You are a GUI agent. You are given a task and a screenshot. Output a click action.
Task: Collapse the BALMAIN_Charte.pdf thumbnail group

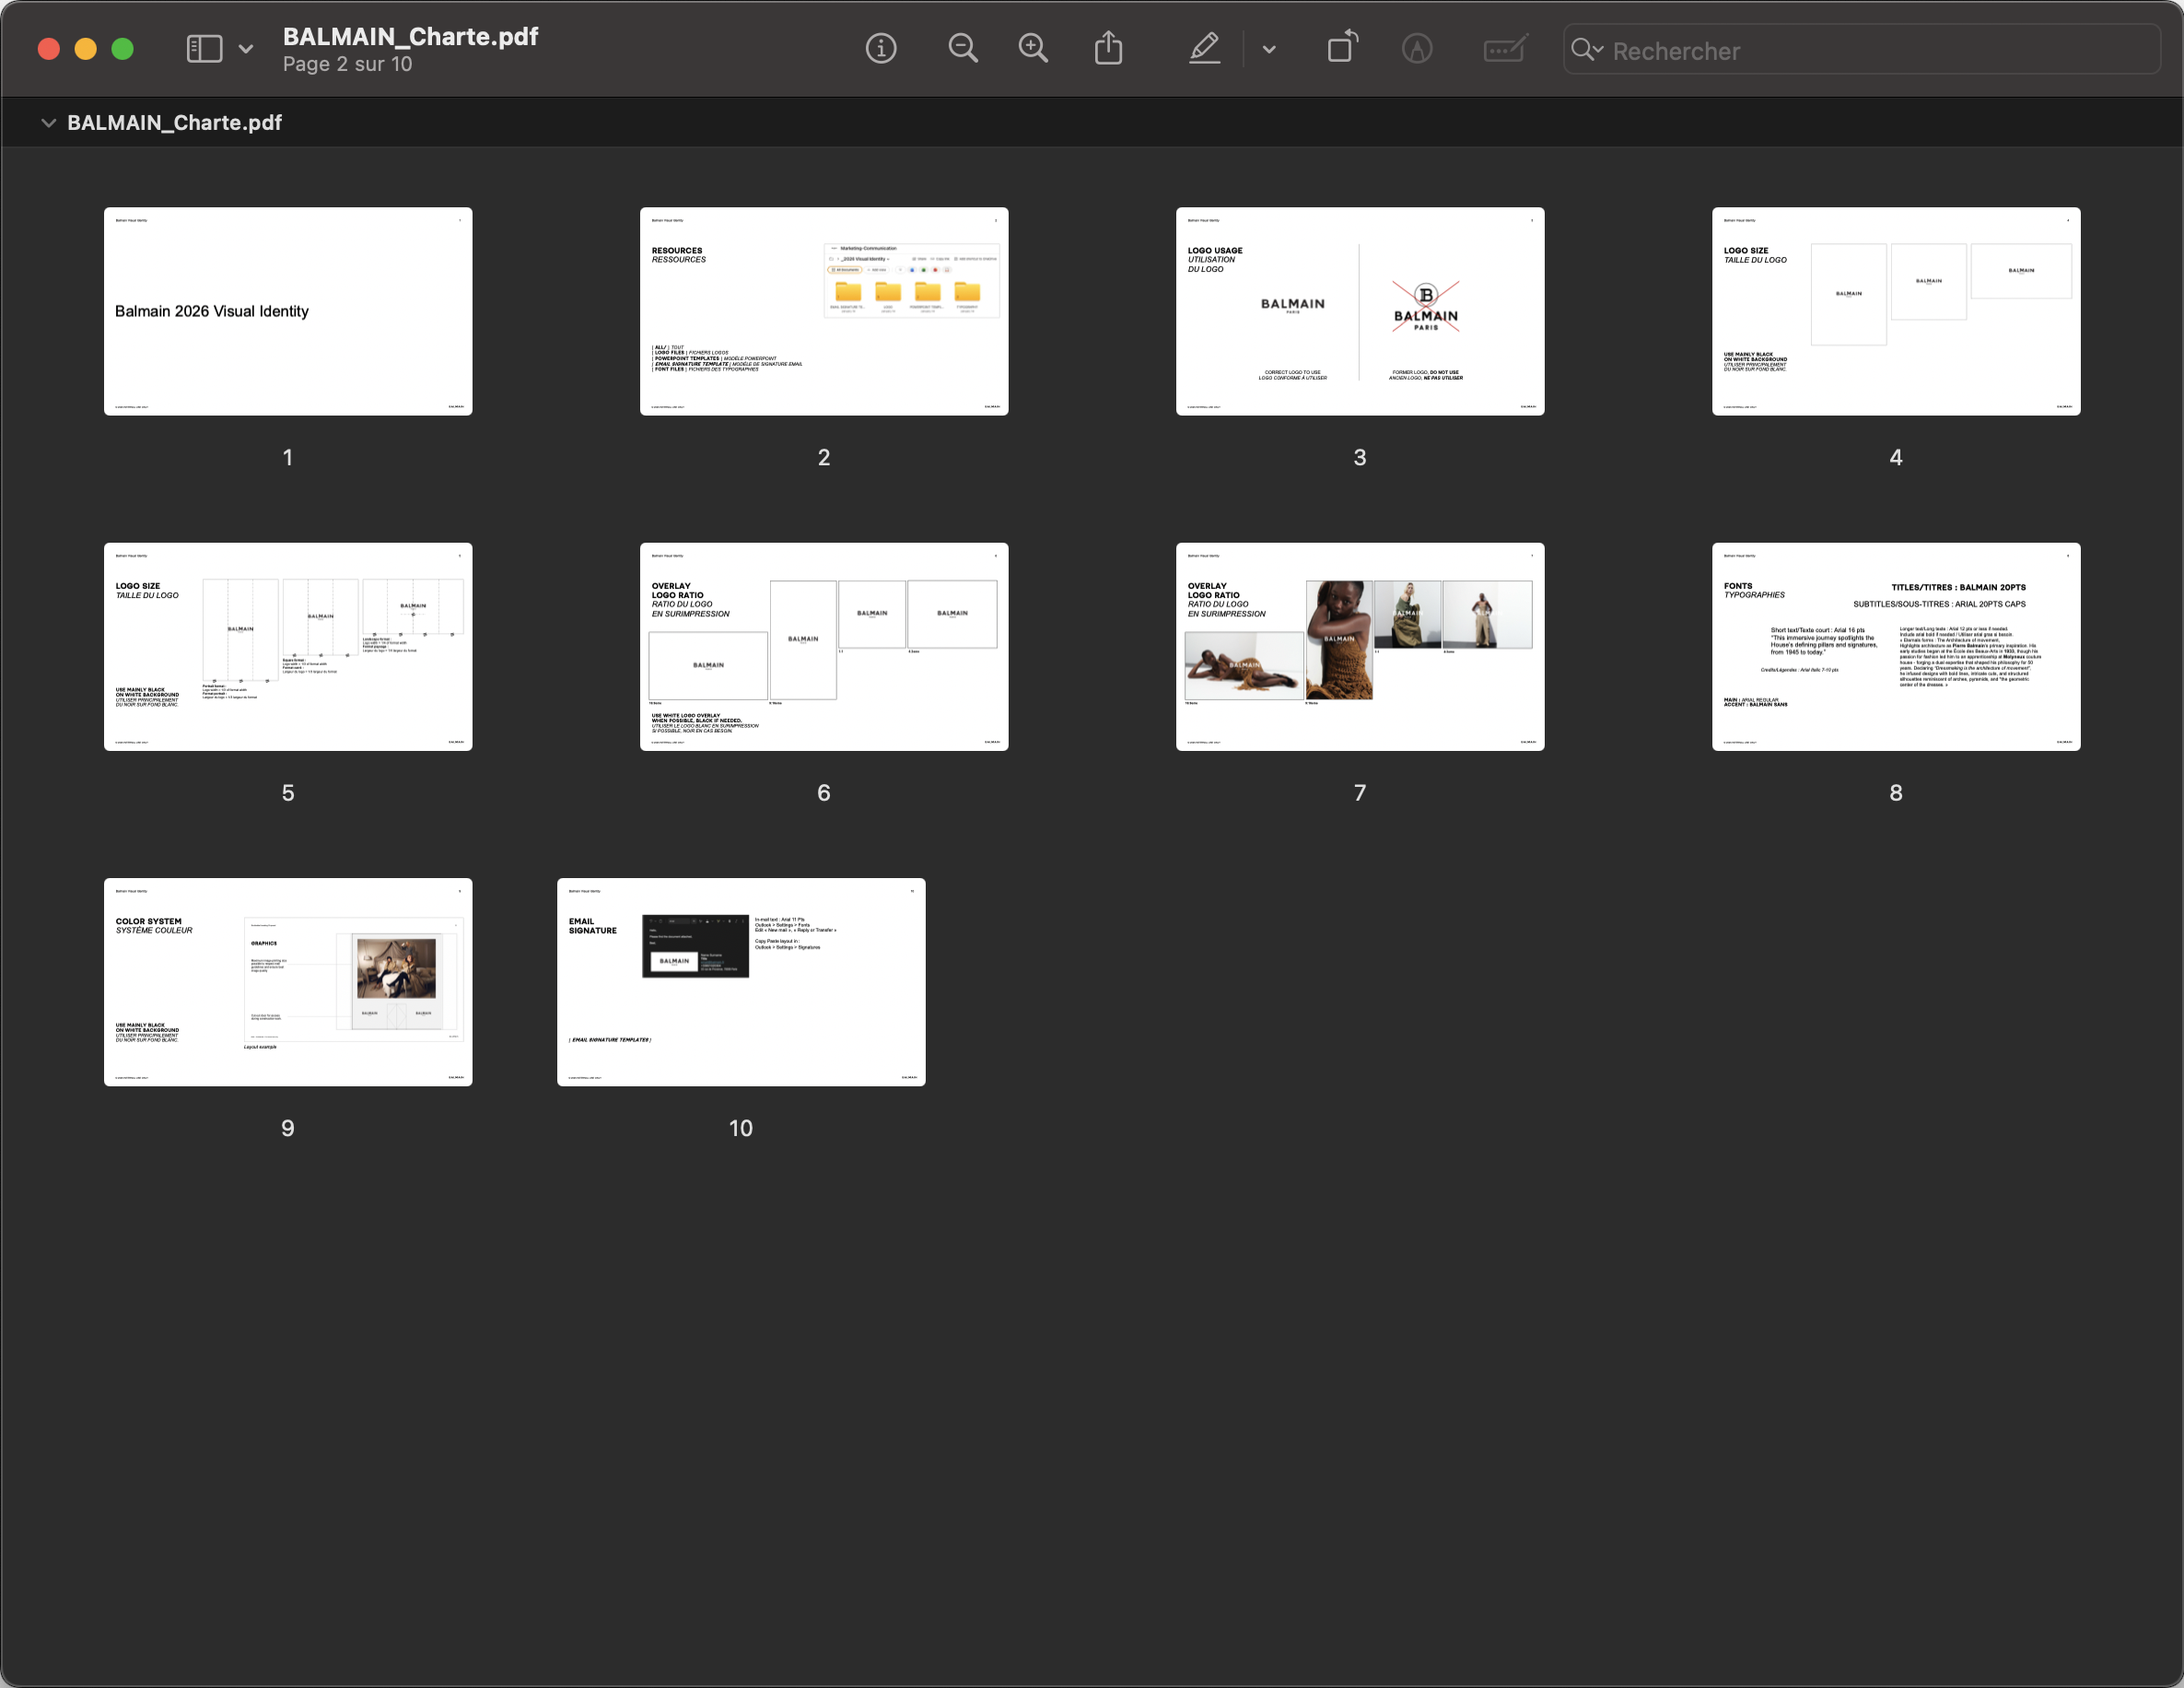[x=47, y=123]
